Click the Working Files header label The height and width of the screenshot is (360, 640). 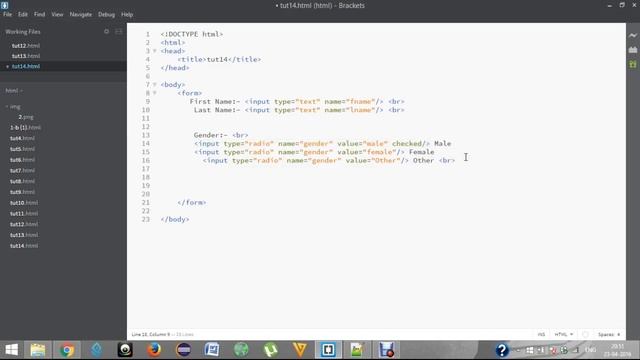[x=23, y=31]
